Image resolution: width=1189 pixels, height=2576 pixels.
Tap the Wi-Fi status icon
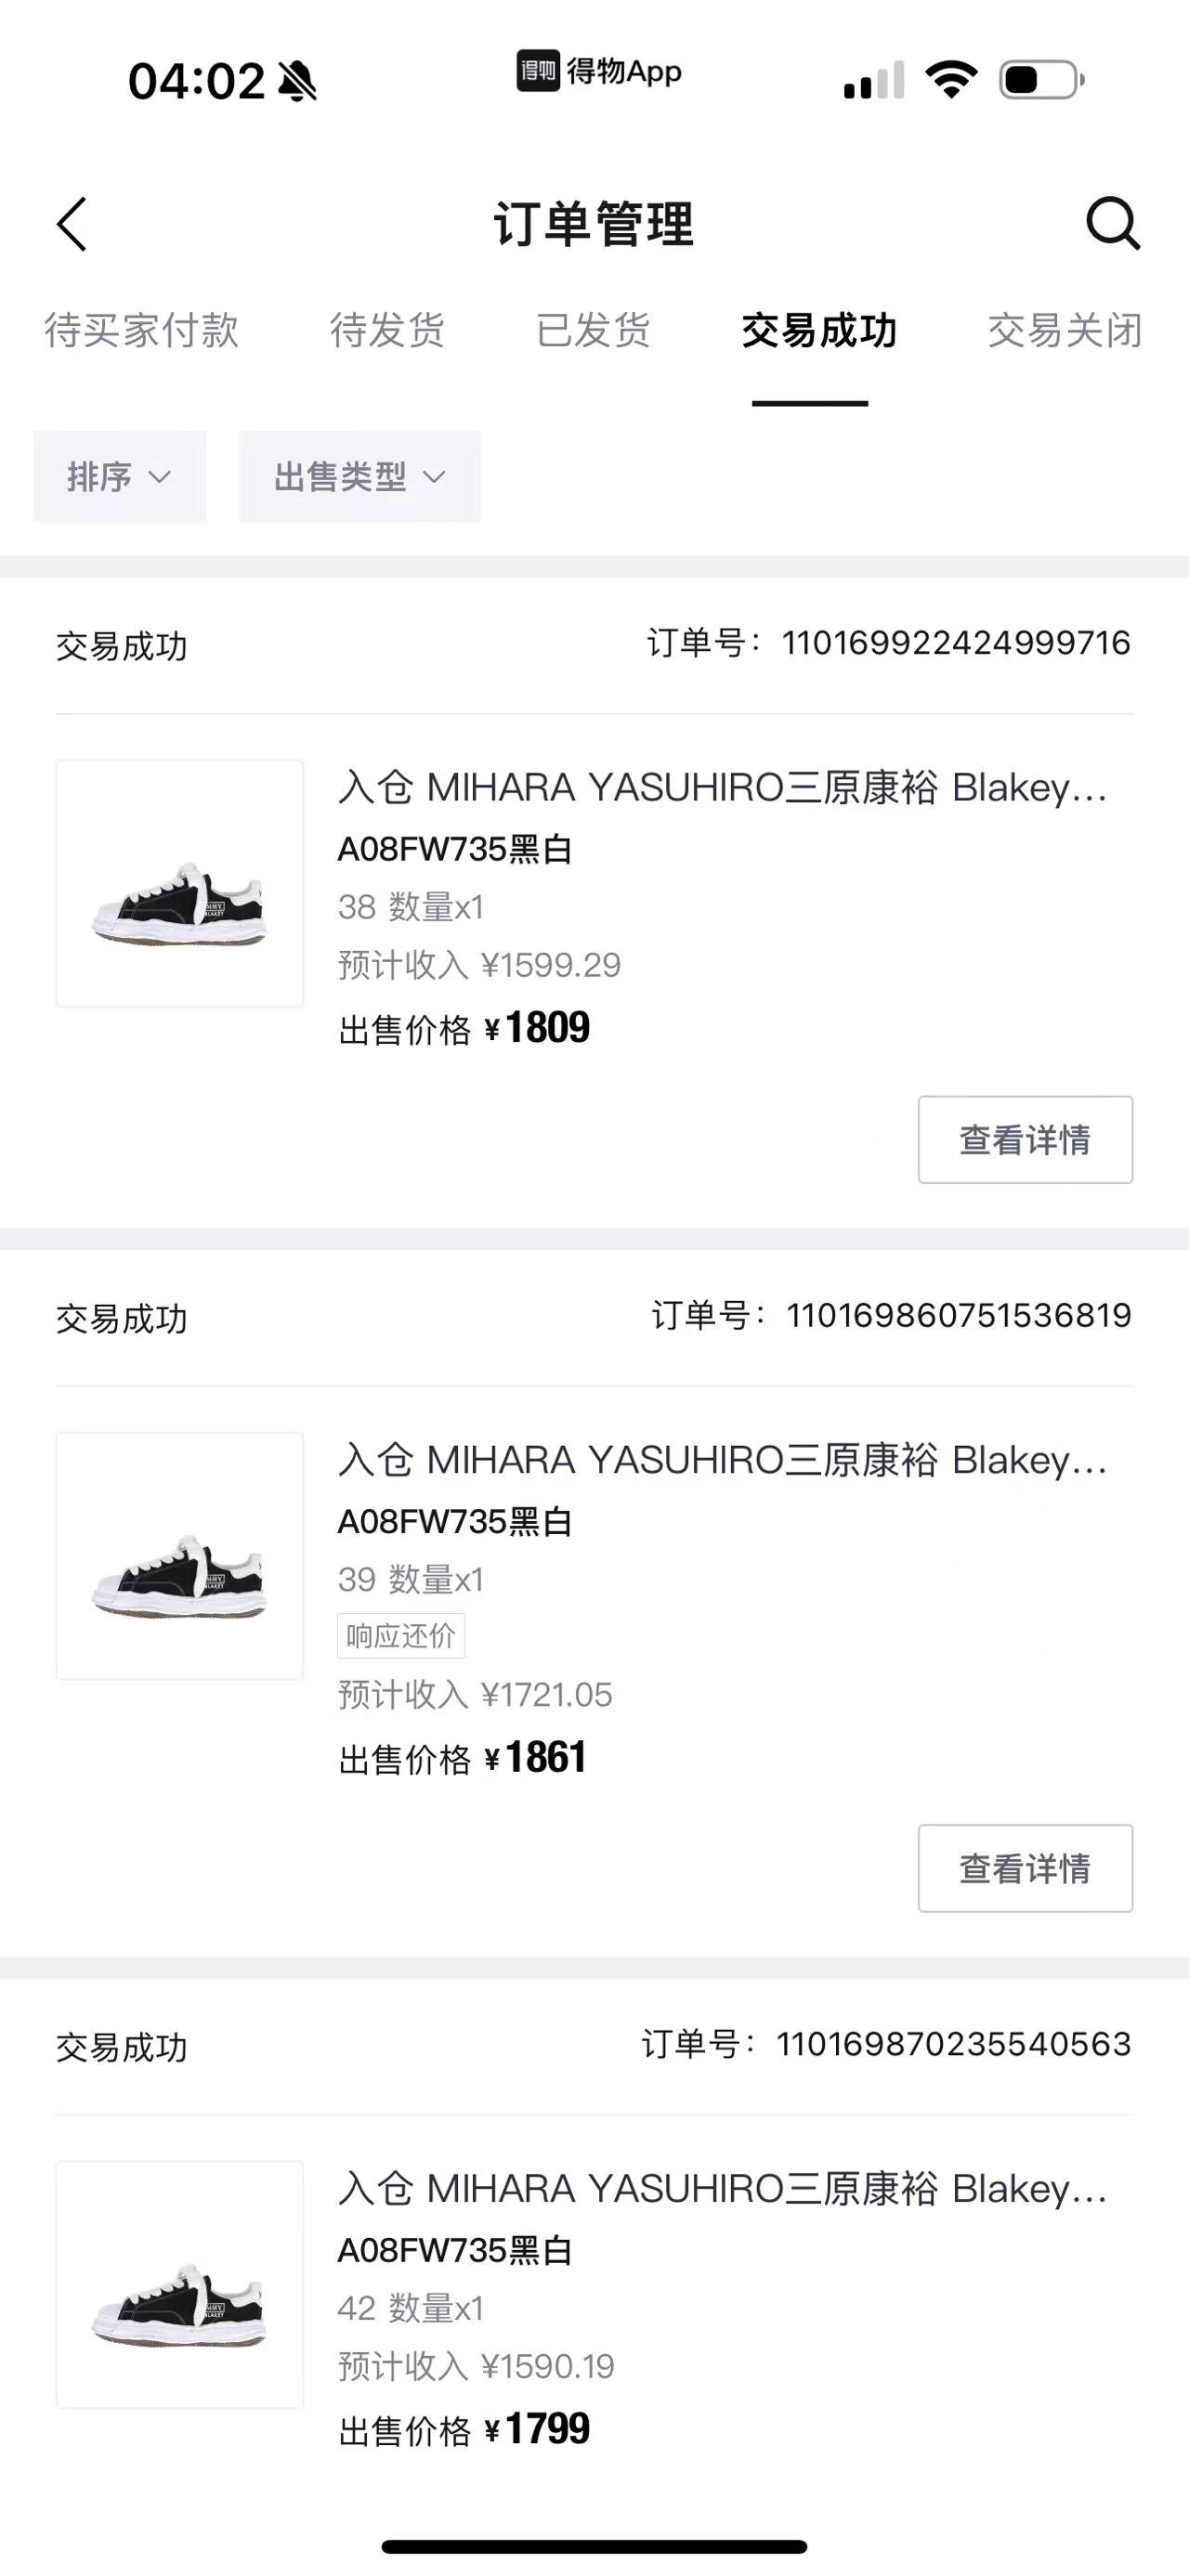[951, 79]
